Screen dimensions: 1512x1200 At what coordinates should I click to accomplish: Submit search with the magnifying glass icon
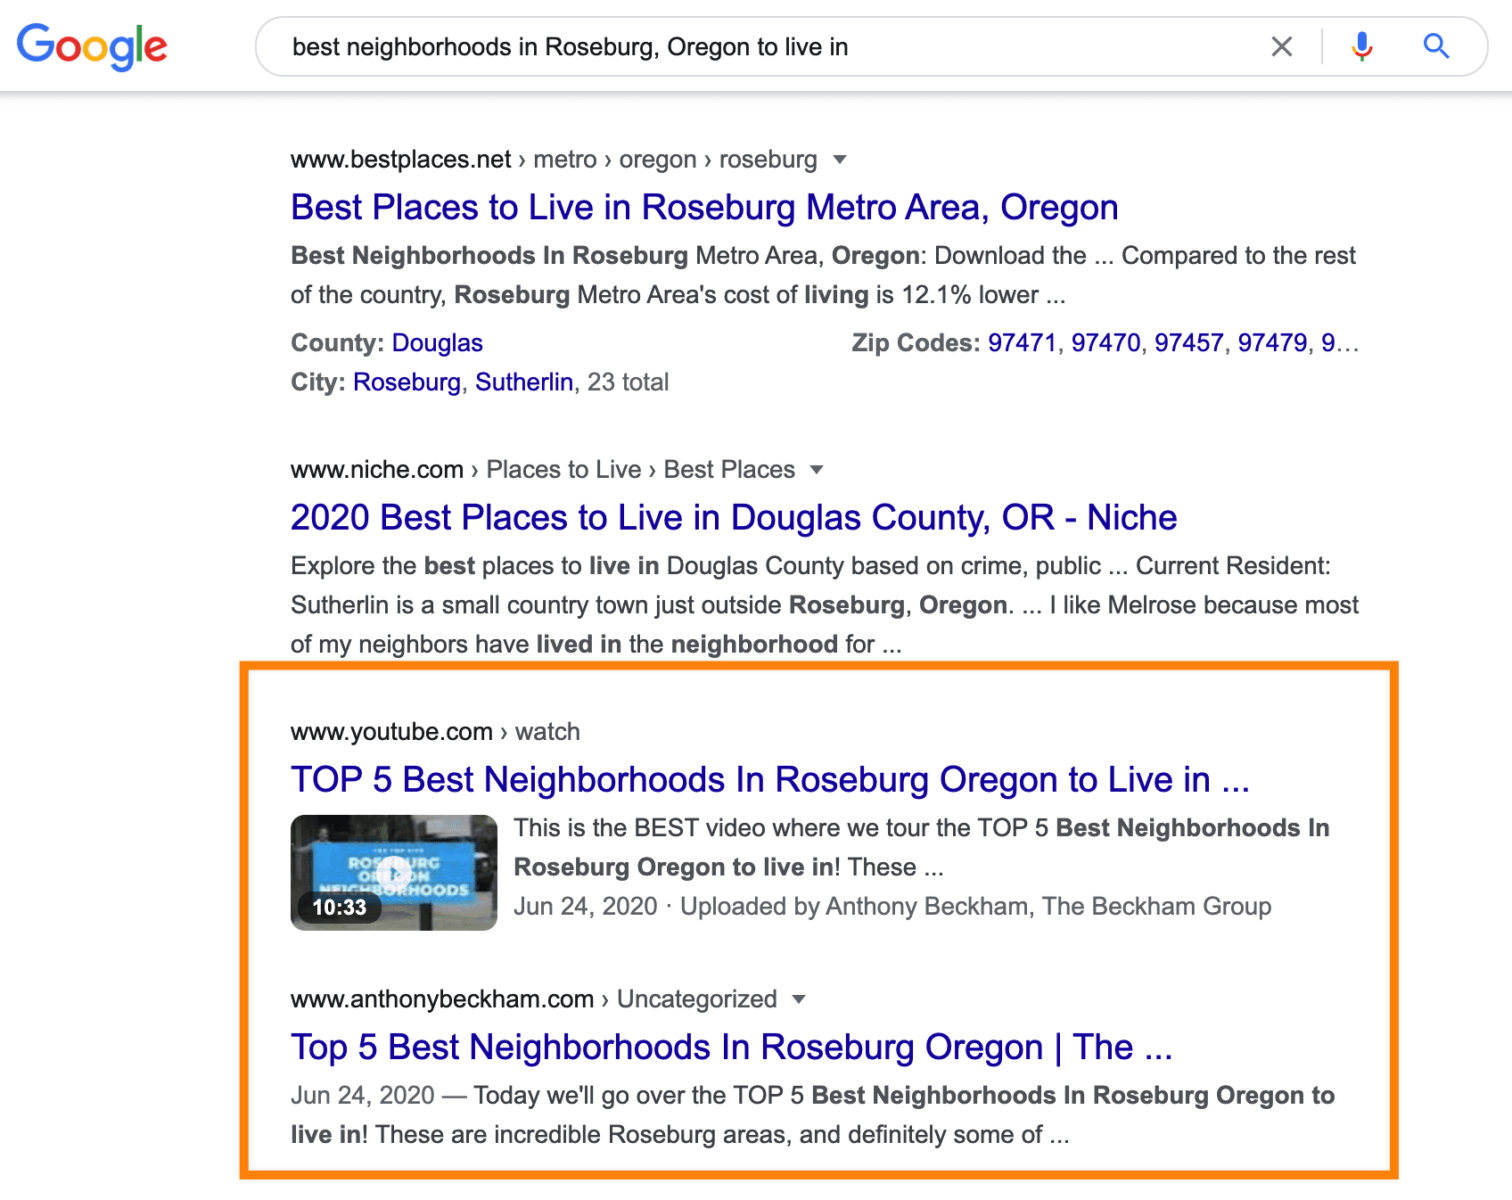pyautogui.click(x=1436, y=46)
